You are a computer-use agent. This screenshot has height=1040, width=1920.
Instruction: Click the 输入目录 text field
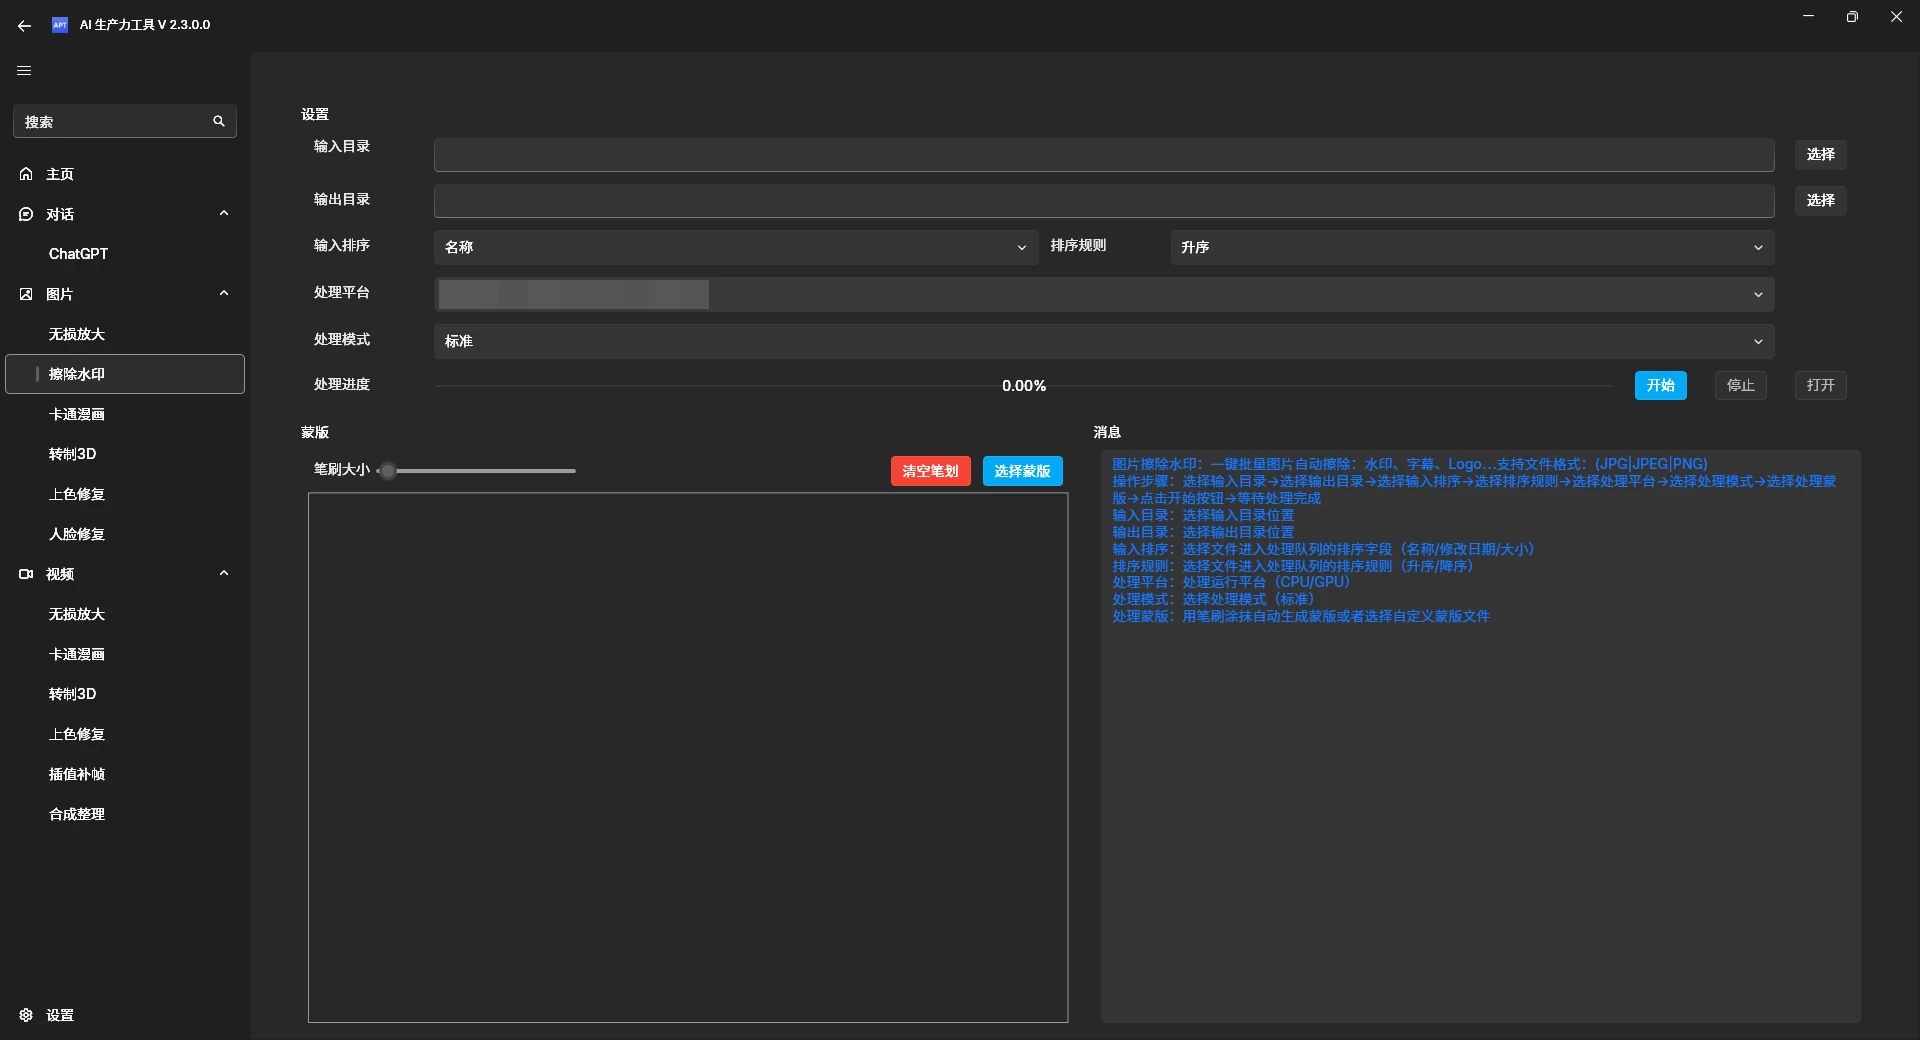(1103, 155)
